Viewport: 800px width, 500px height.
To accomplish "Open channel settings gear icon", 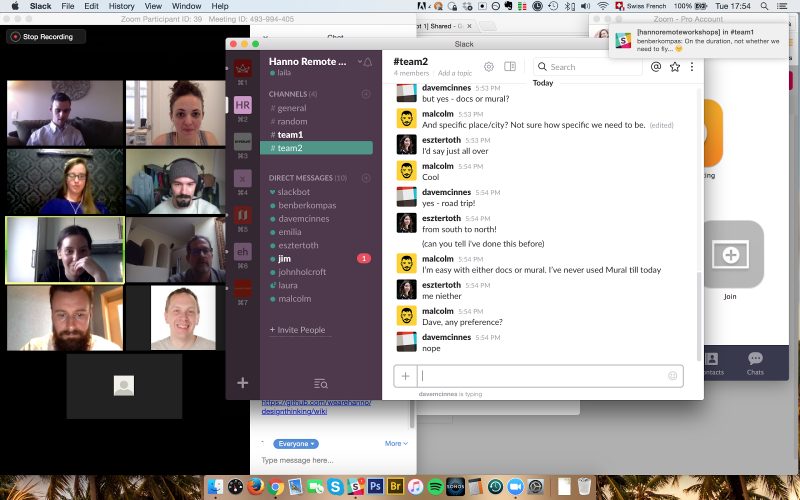I will (x=488, y=67).
